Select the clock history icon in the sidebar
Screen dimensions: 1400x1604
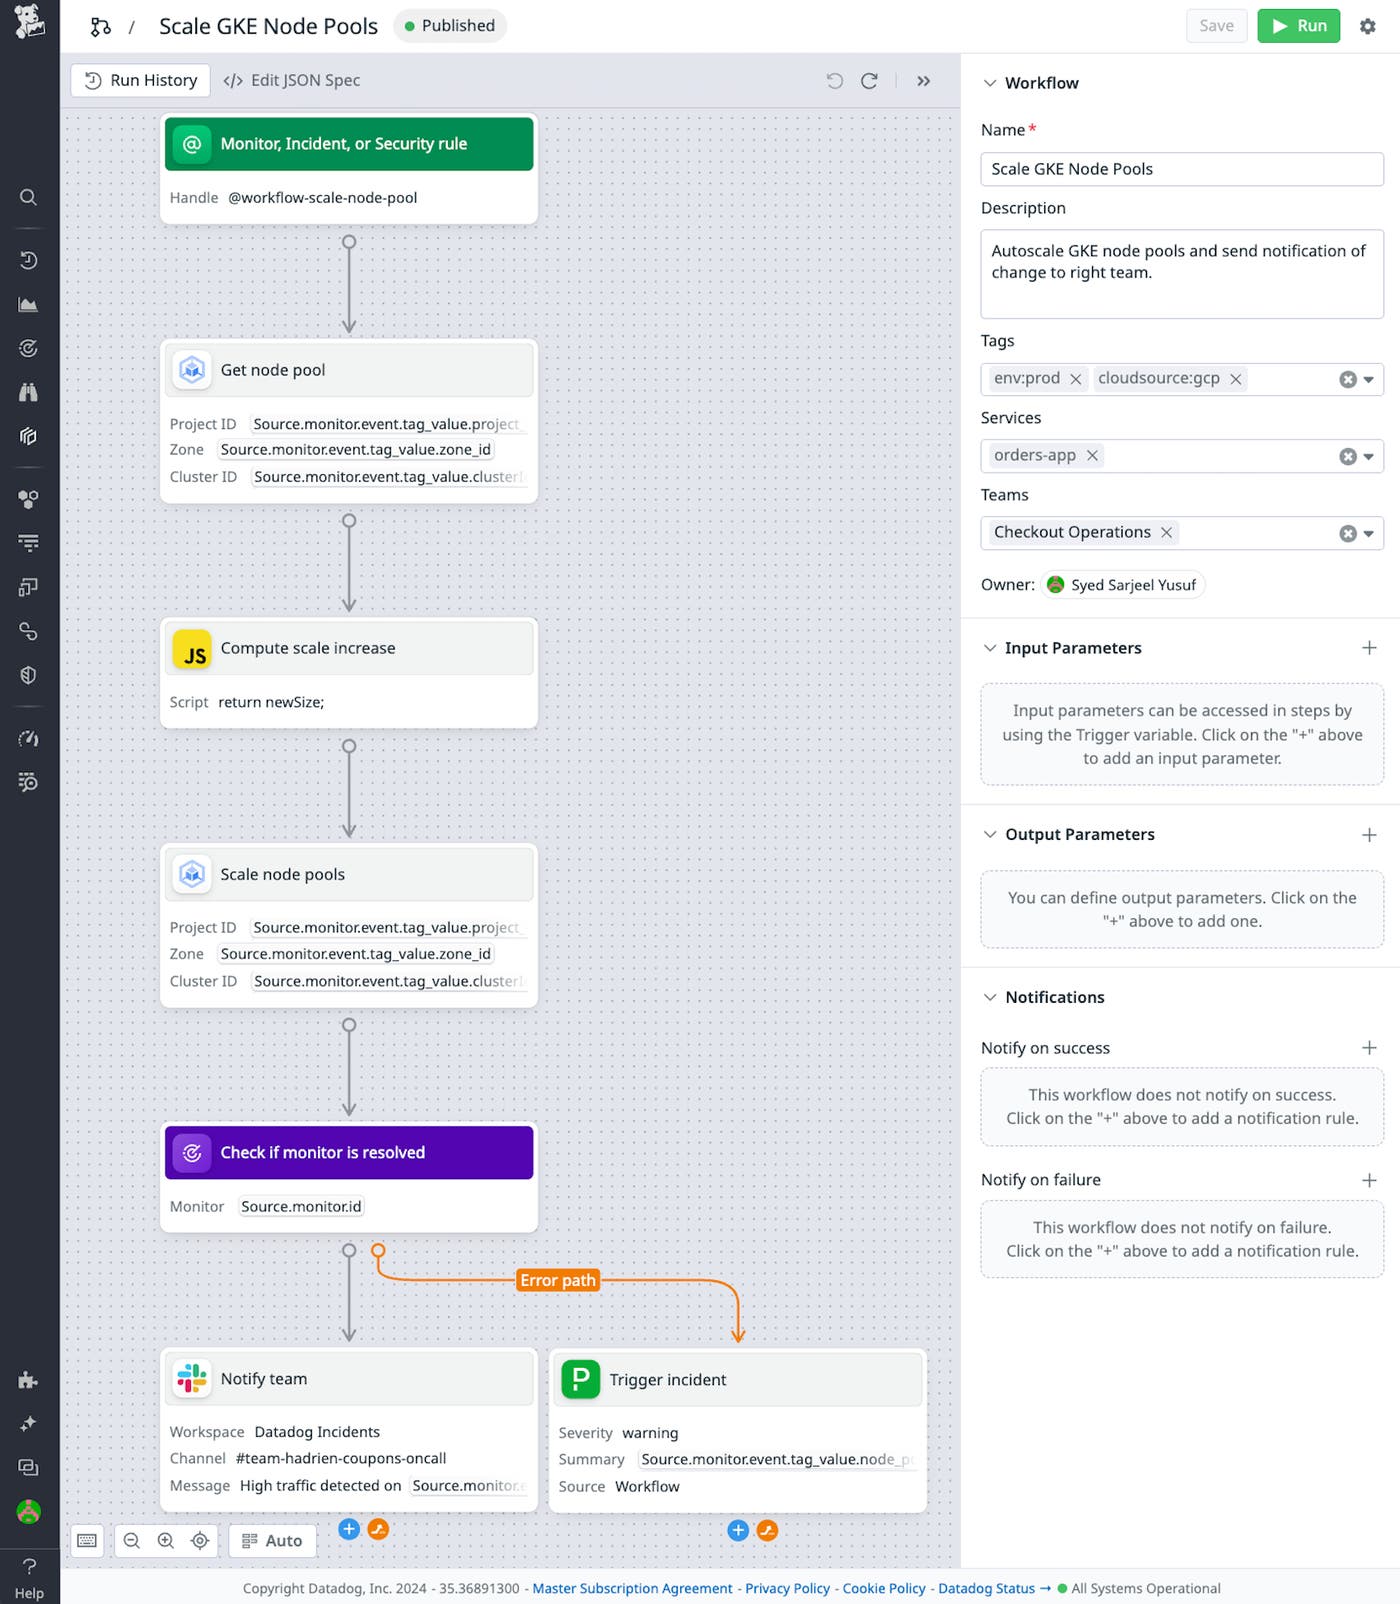pyautogui.click(x=28, y=259)
